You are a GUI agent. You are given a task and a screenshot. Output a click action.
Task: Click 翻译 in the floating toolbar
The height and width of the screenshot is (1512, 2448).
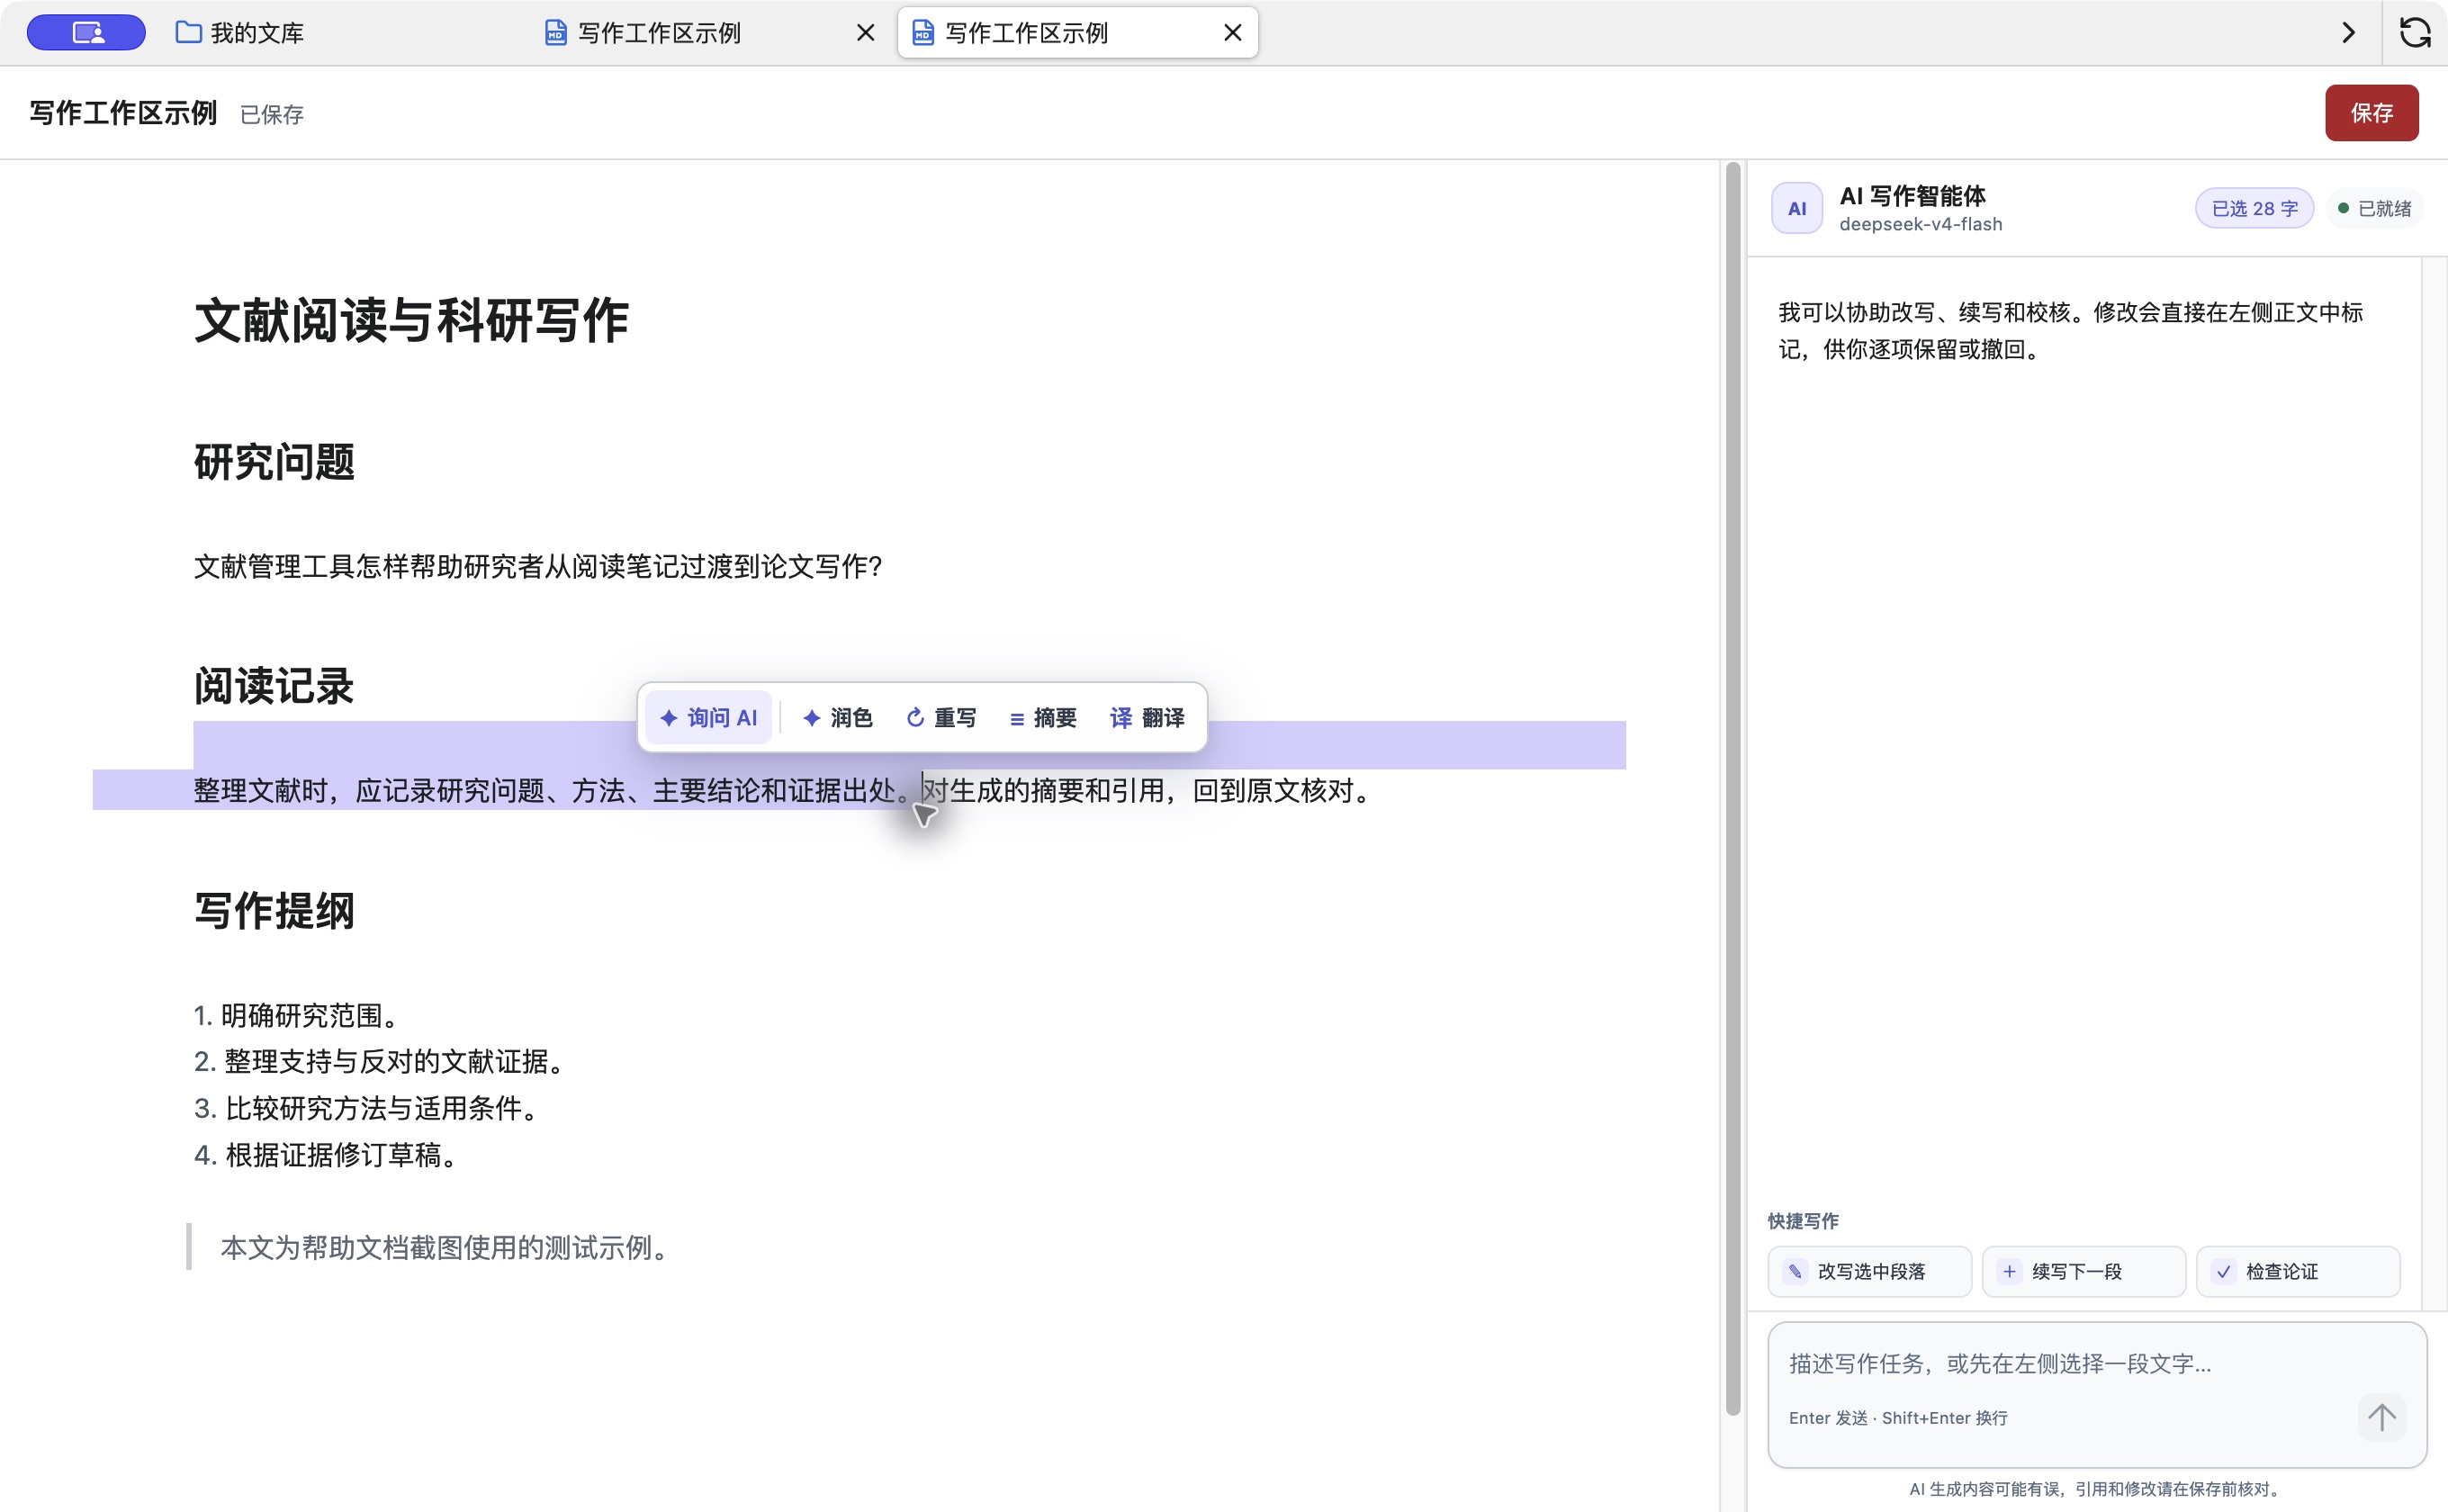coord(1147,717)
